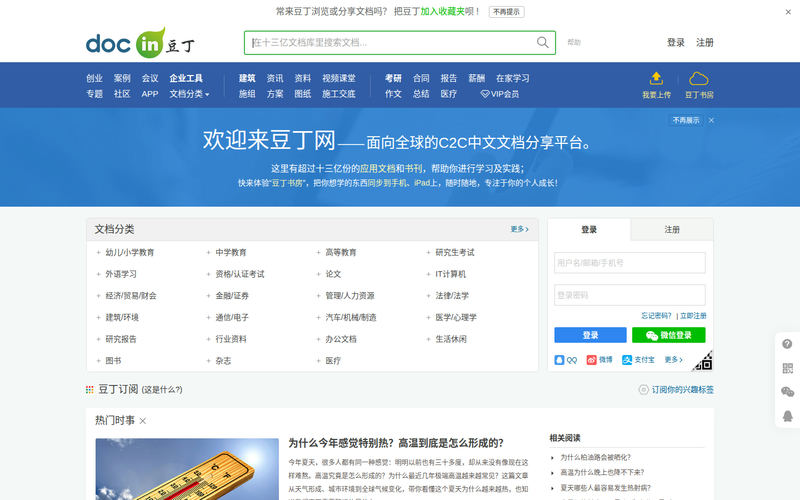Viewport: 800px width, 500px height.
Task: Click the 加入收藏夹 link
Action: [x=442, y=11]
